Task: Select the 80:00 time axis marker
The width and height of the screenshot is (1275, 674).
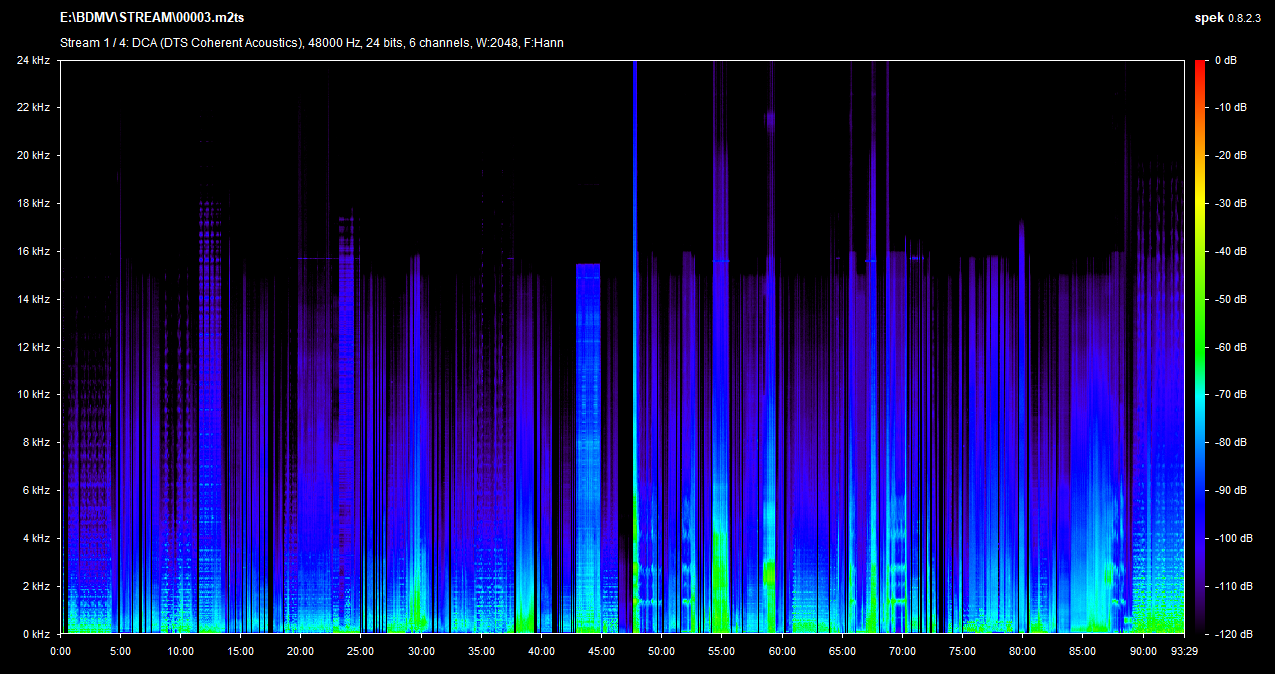Action: (1022, 651)
